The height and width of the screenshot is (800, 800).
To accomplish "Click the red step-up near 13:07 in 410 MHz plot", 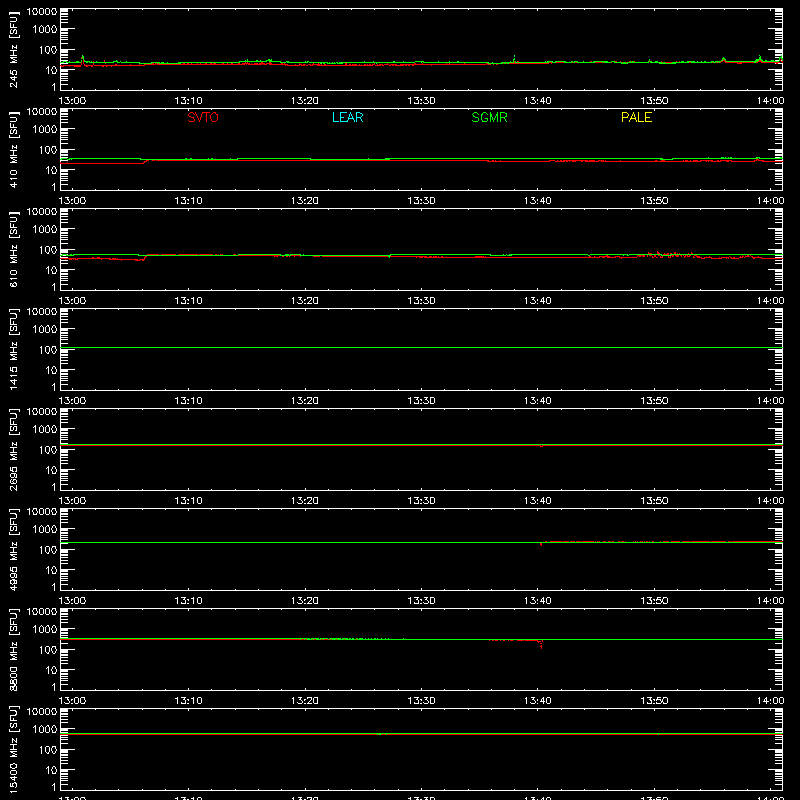I will click(146, 161).
